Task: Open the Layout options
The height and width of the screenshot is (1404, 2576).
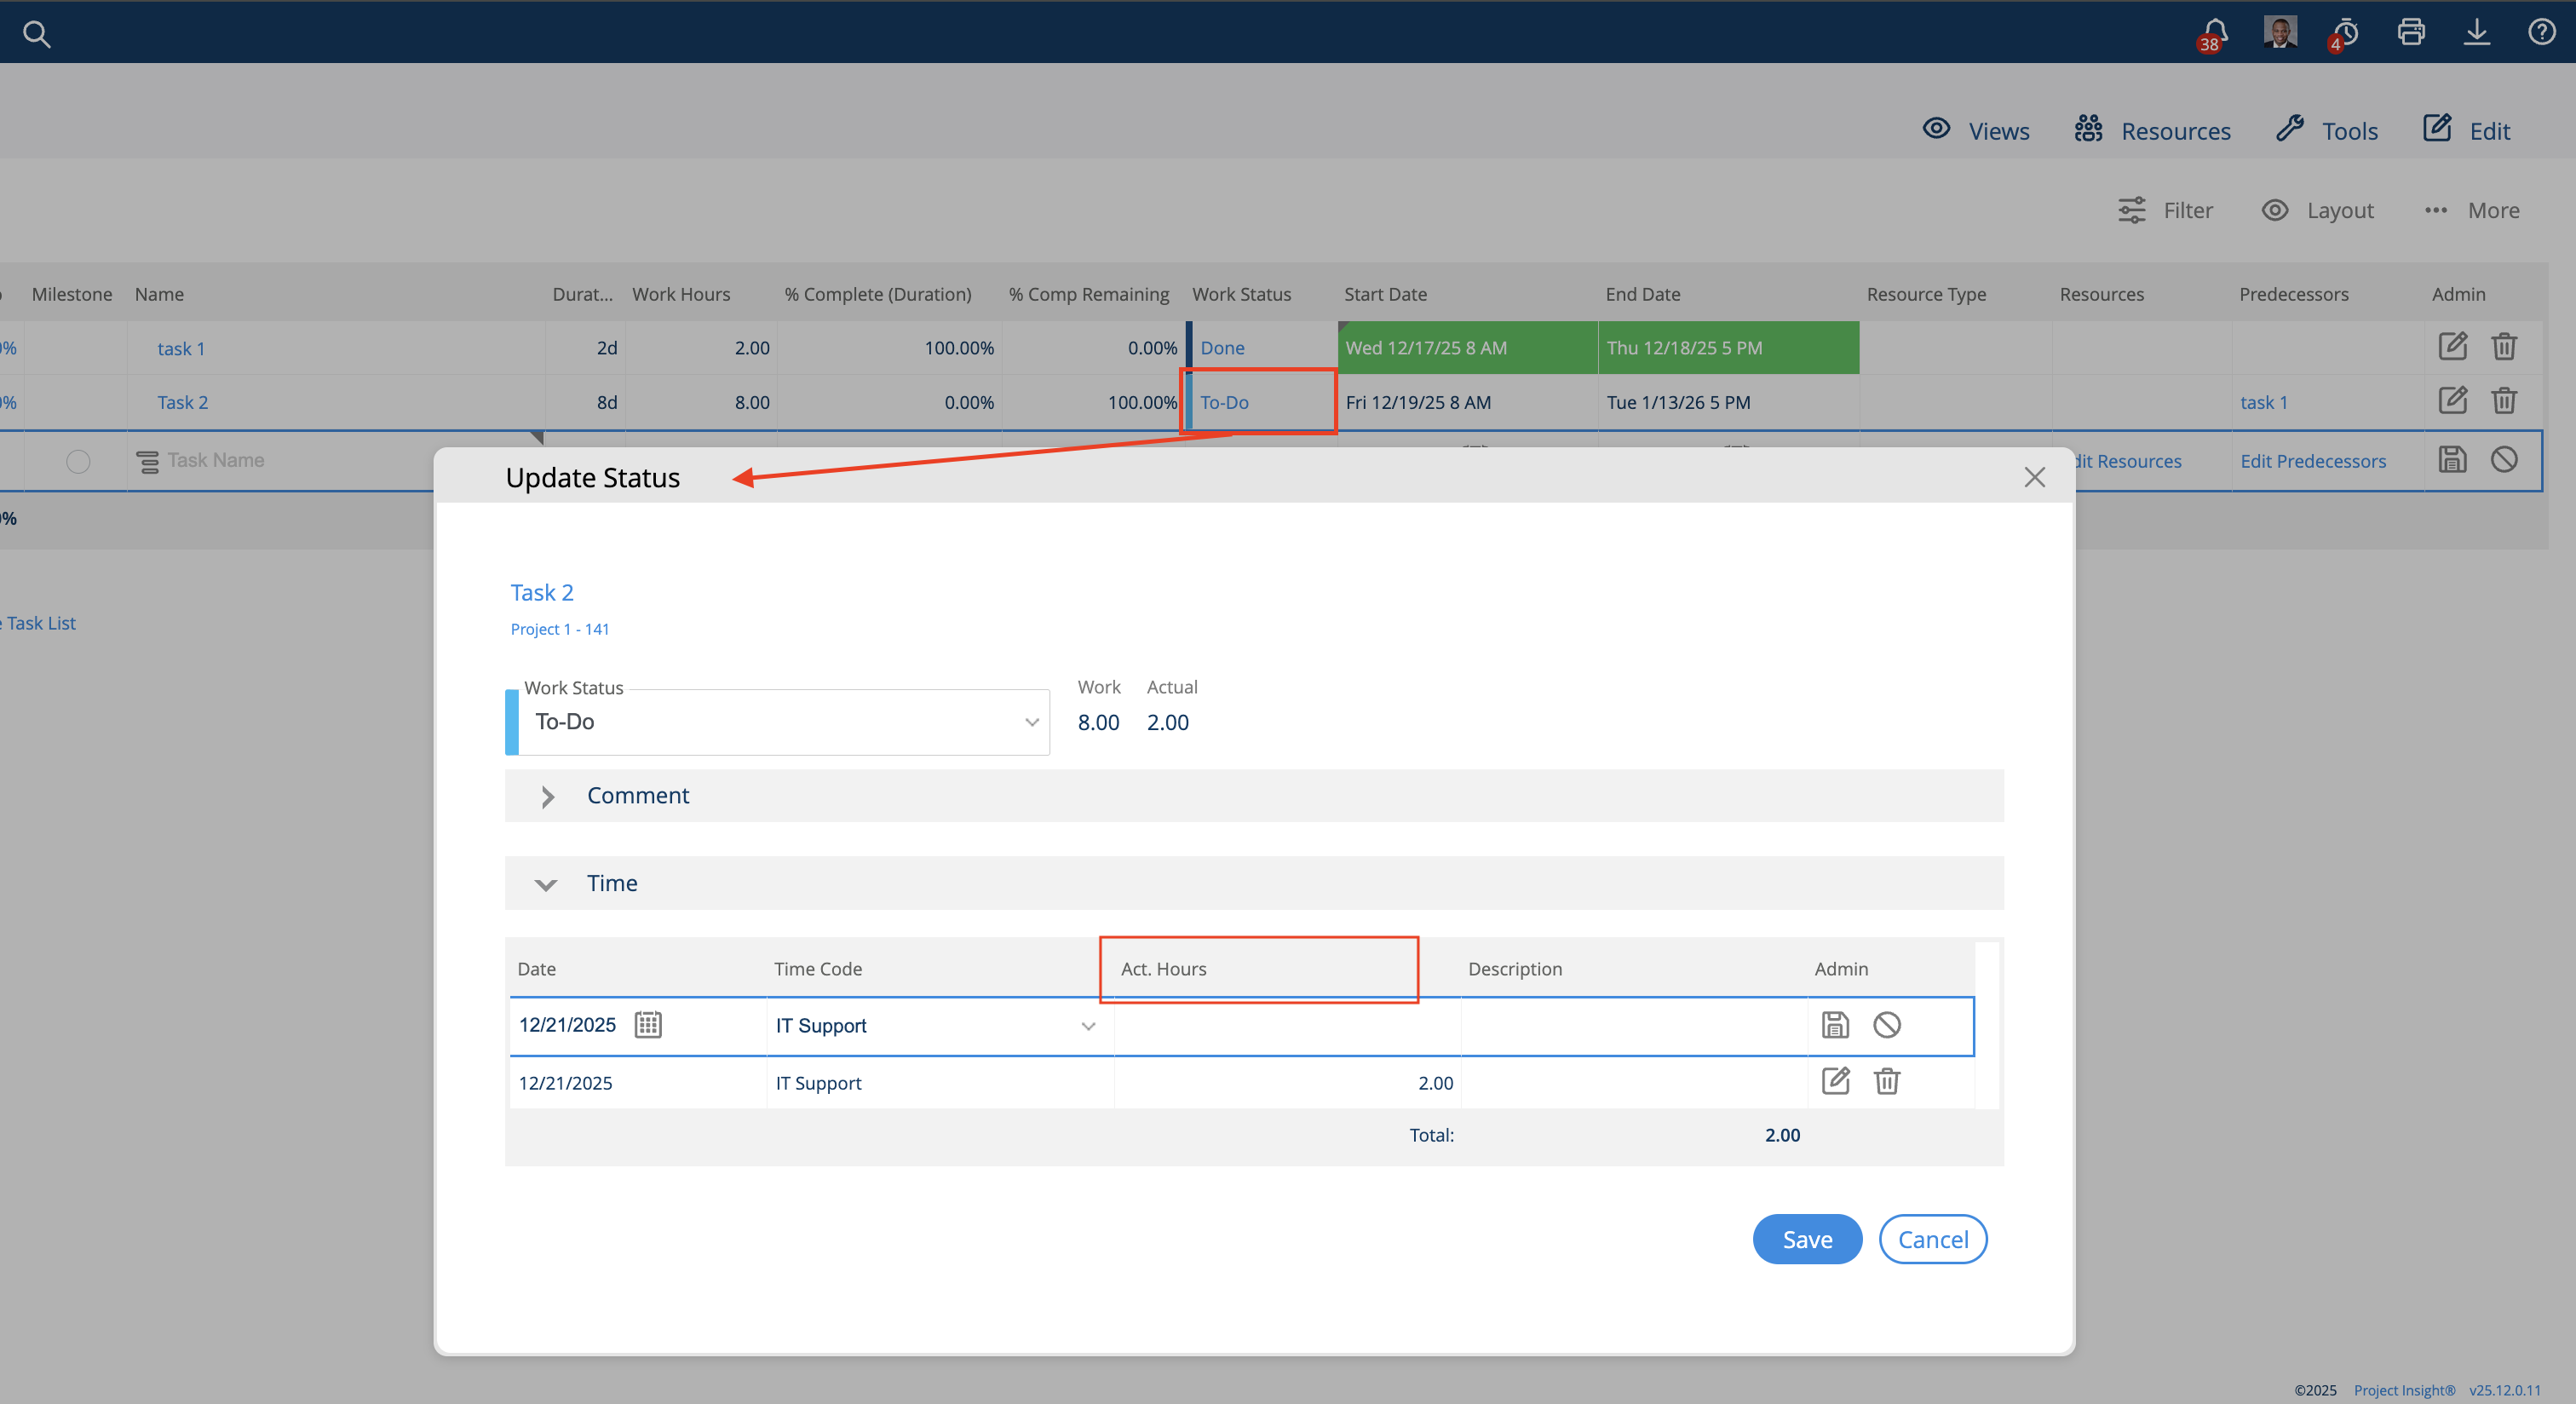Action: pyautogui.click(x=2318, y=210)
